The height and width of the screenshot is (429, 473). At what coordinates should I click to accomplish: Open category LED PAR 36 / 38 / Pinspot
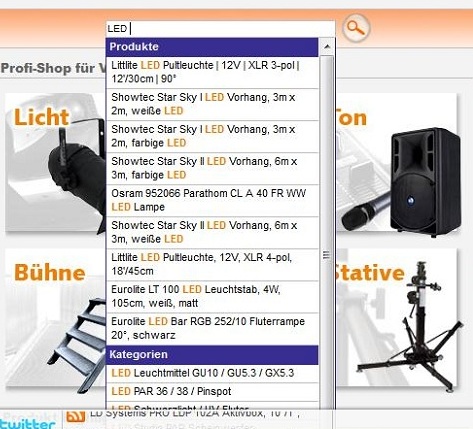[x=212, y=391]
